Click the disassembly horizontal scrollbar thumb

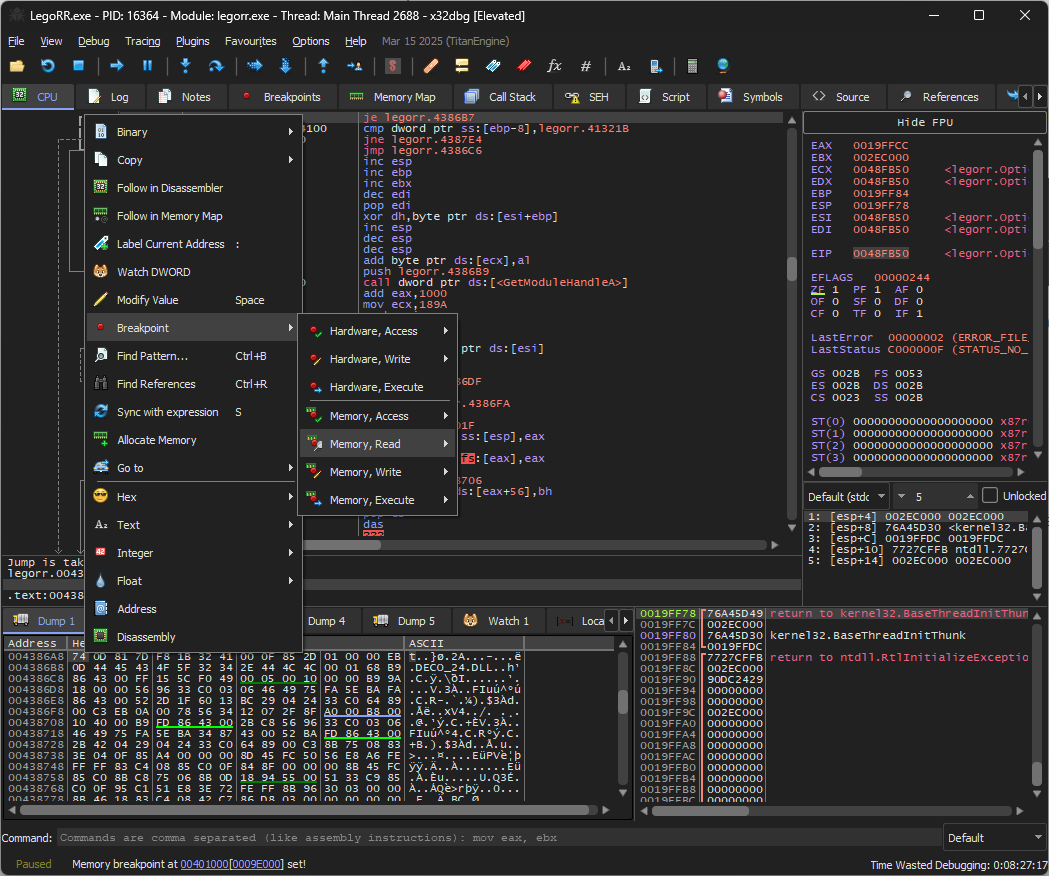tap(342, 545)
